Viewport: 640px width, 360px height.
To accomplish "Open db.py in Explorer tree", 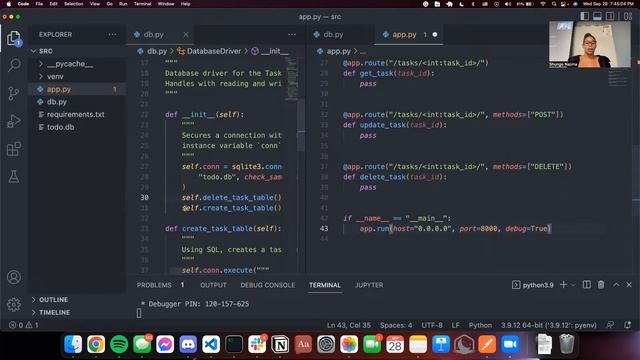I will [78, 102].
